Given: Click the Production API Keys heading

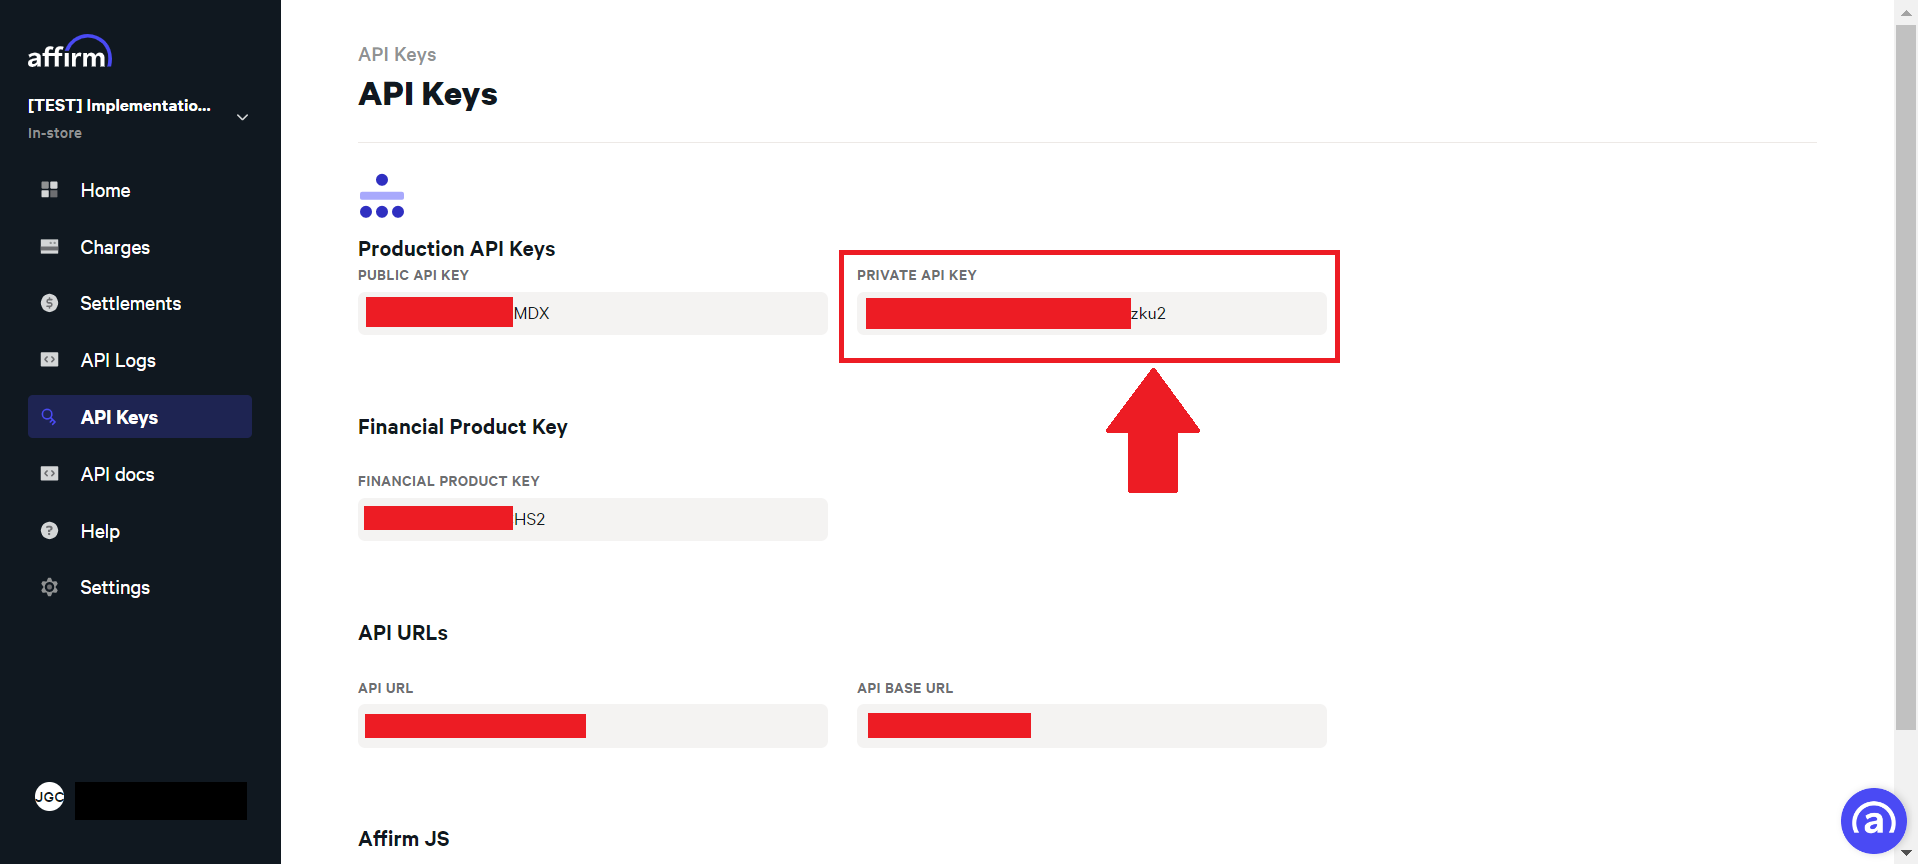Looking at the screenshot, I should (x=456, y=248).
